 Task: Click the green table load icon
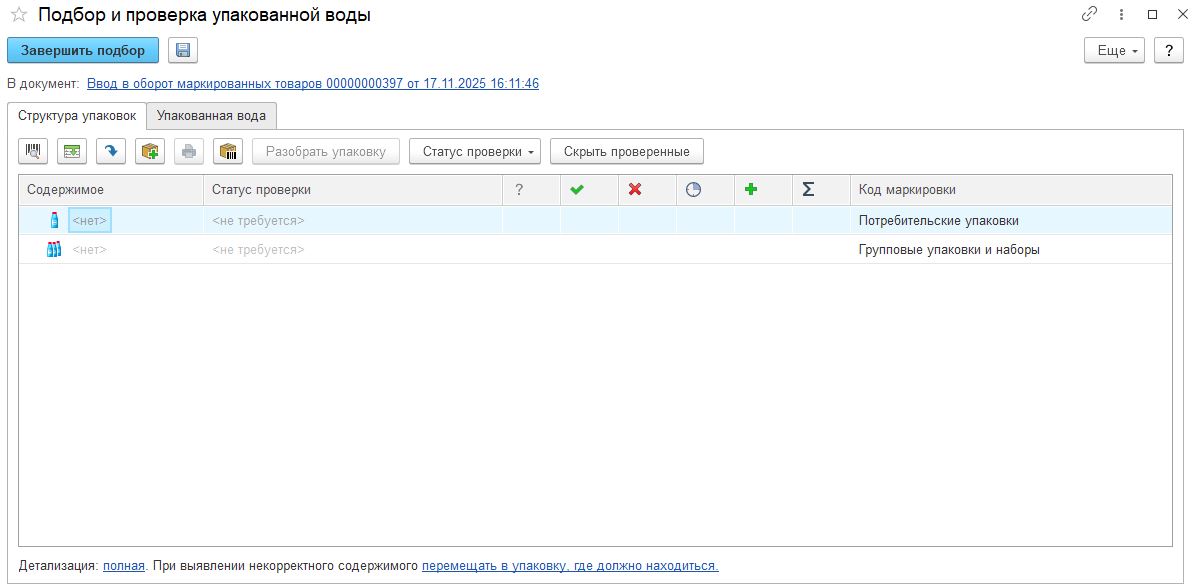[72, 151]
